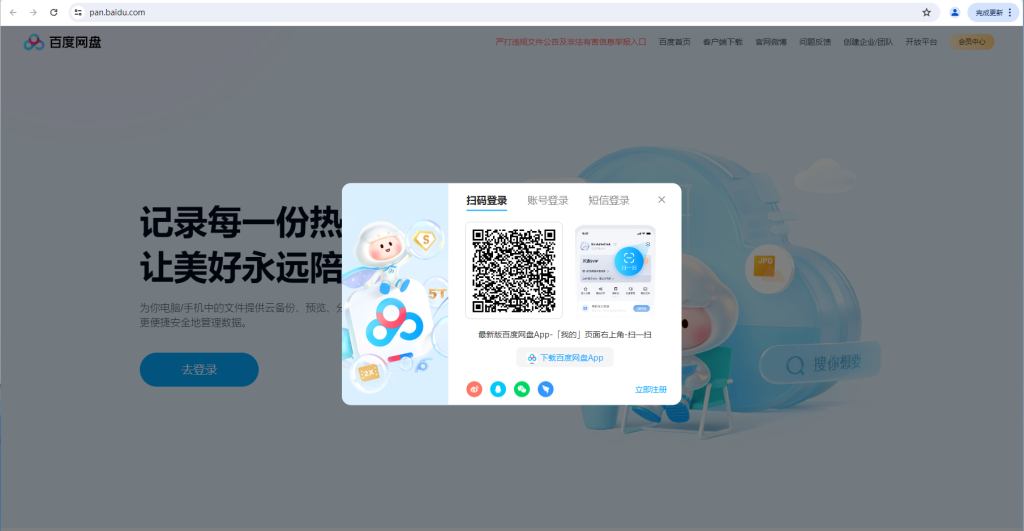Open 官网微博 link

771,42
